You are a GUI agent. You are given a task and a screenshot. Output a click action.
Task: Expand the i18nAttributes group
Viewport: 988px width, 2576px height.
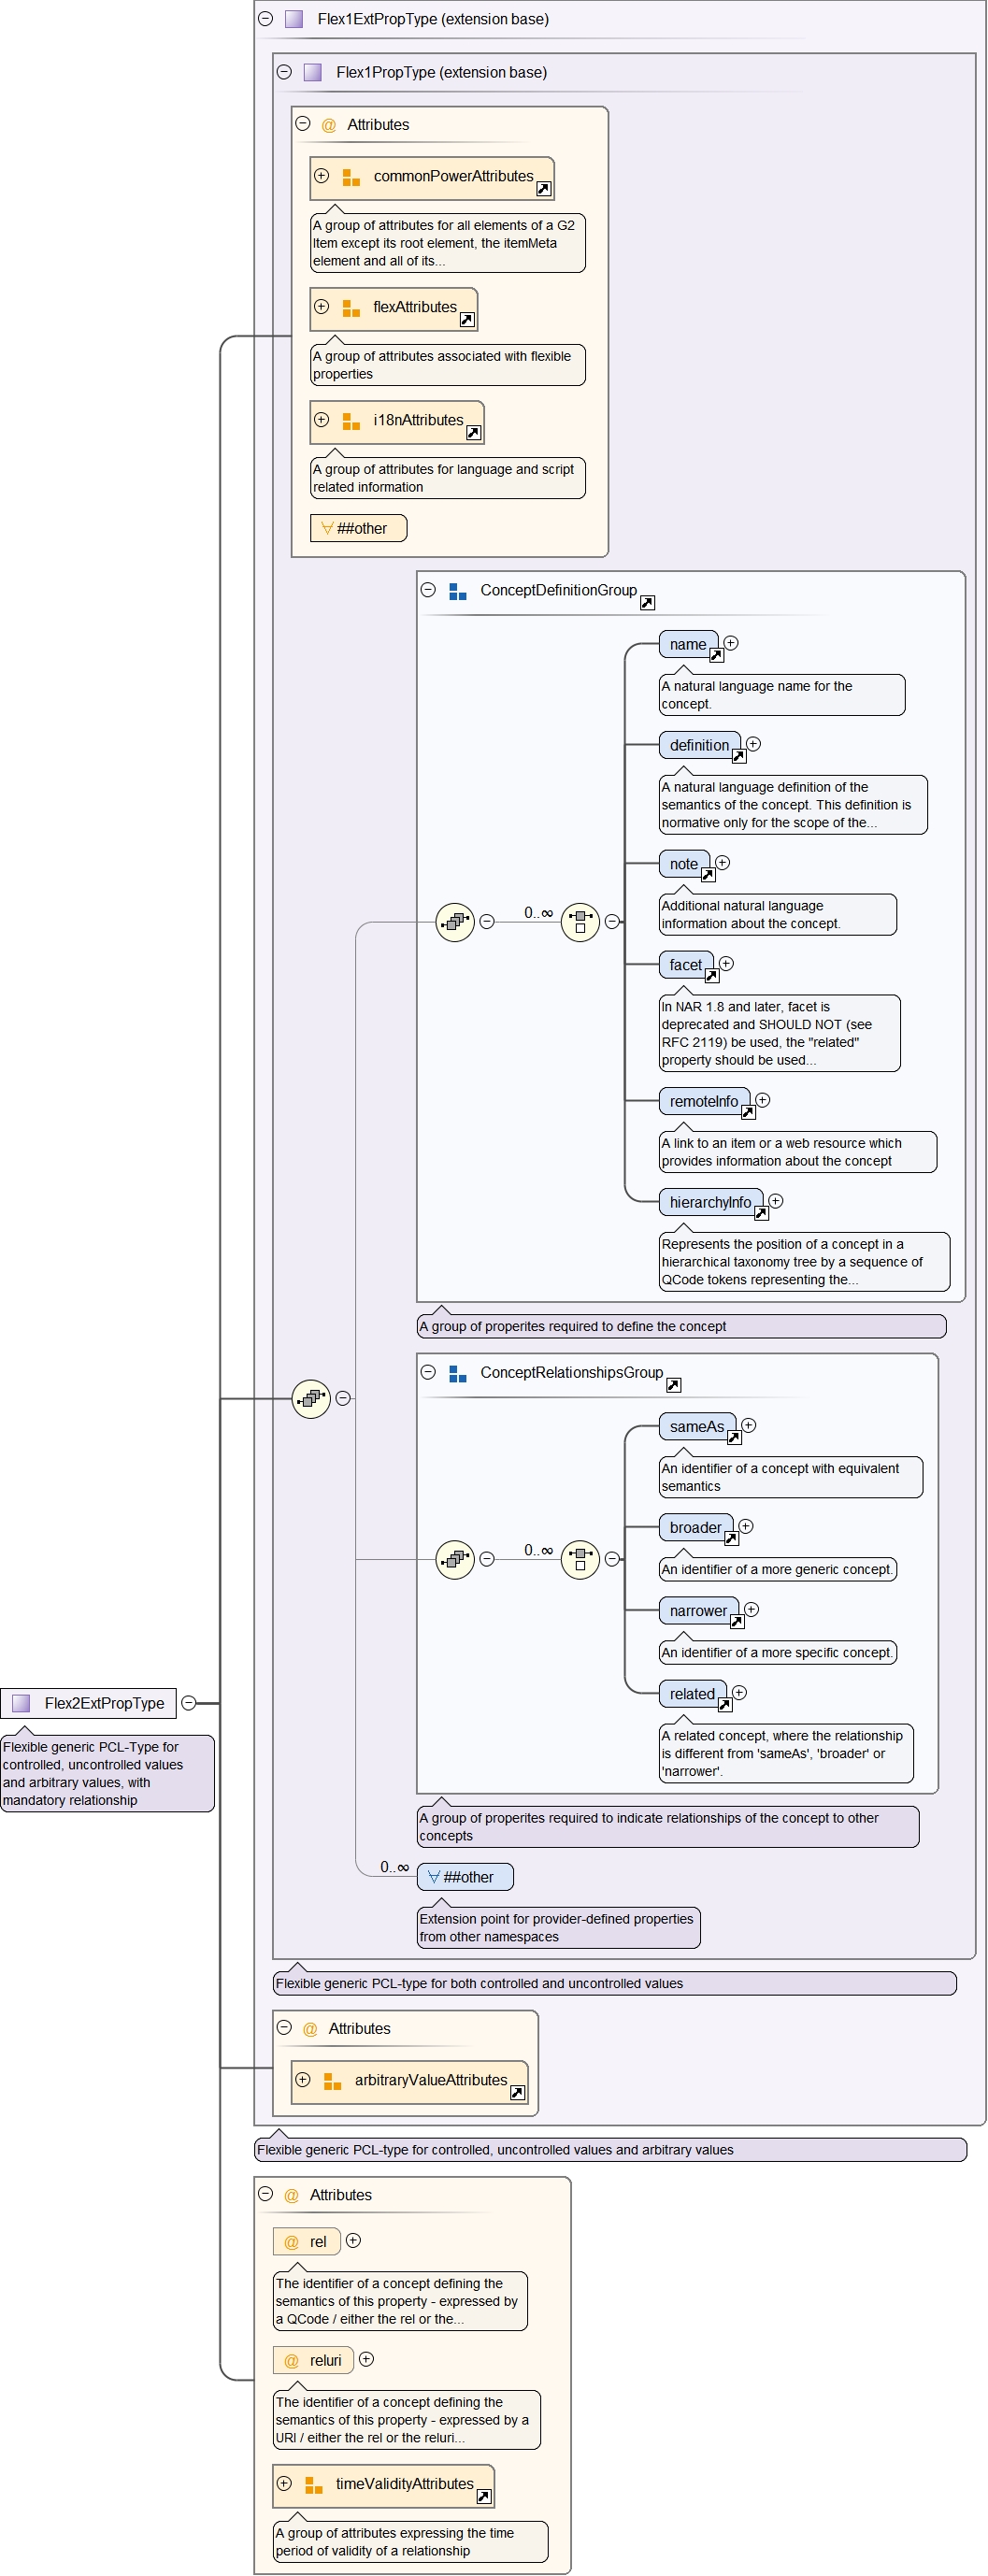click(x=321, y=420)
